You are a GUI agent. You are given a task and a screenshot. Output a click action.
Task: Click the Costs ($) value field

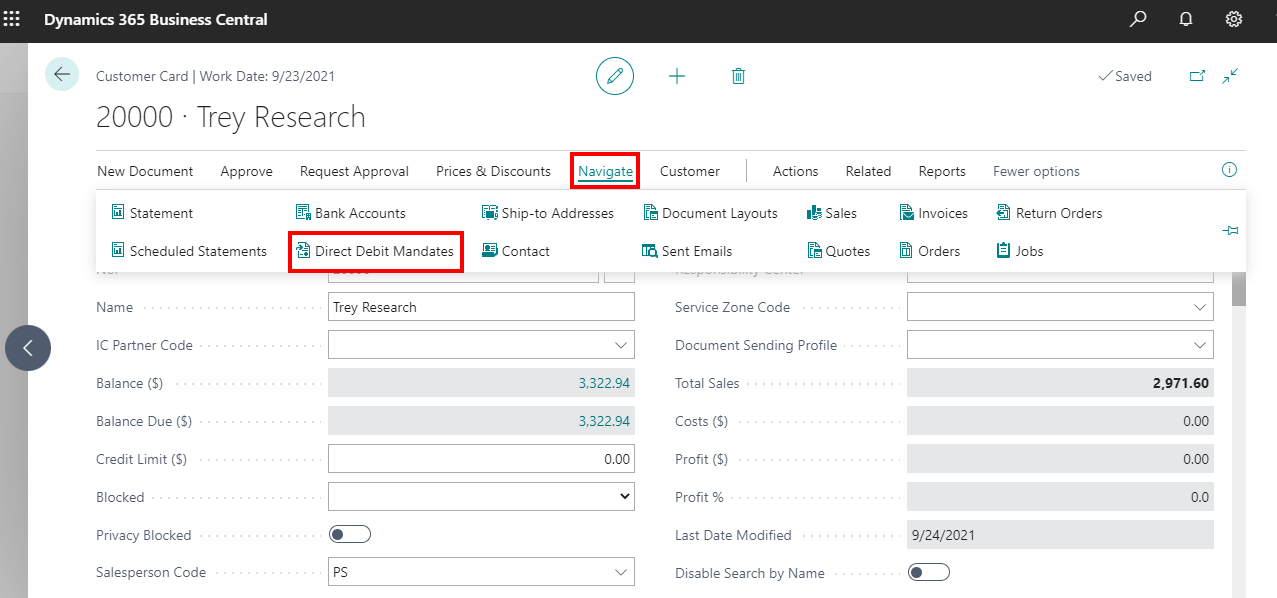pyautogui.click(x=1060, y=421)
